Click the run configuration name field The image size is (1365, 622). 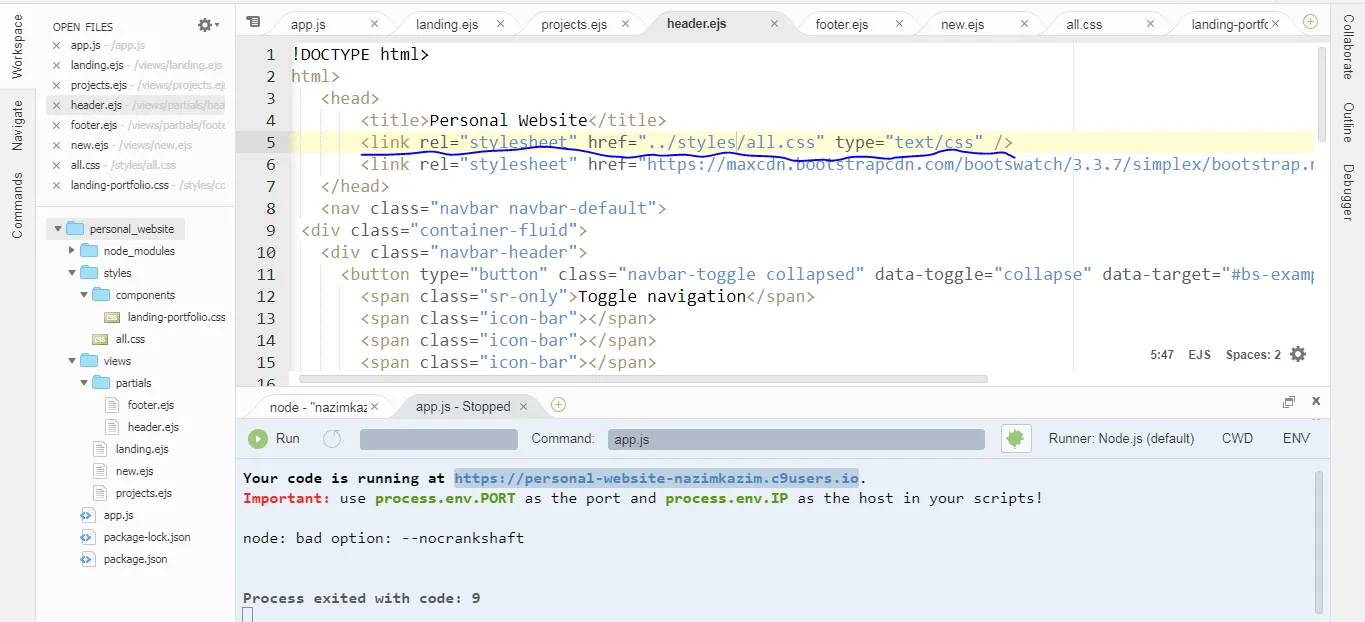(439, 439)
